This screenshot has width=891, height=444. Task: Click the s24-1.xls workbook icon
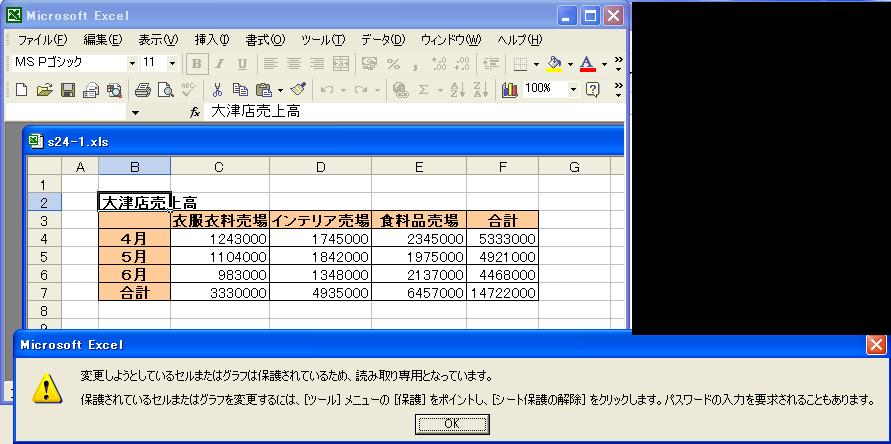36,140
